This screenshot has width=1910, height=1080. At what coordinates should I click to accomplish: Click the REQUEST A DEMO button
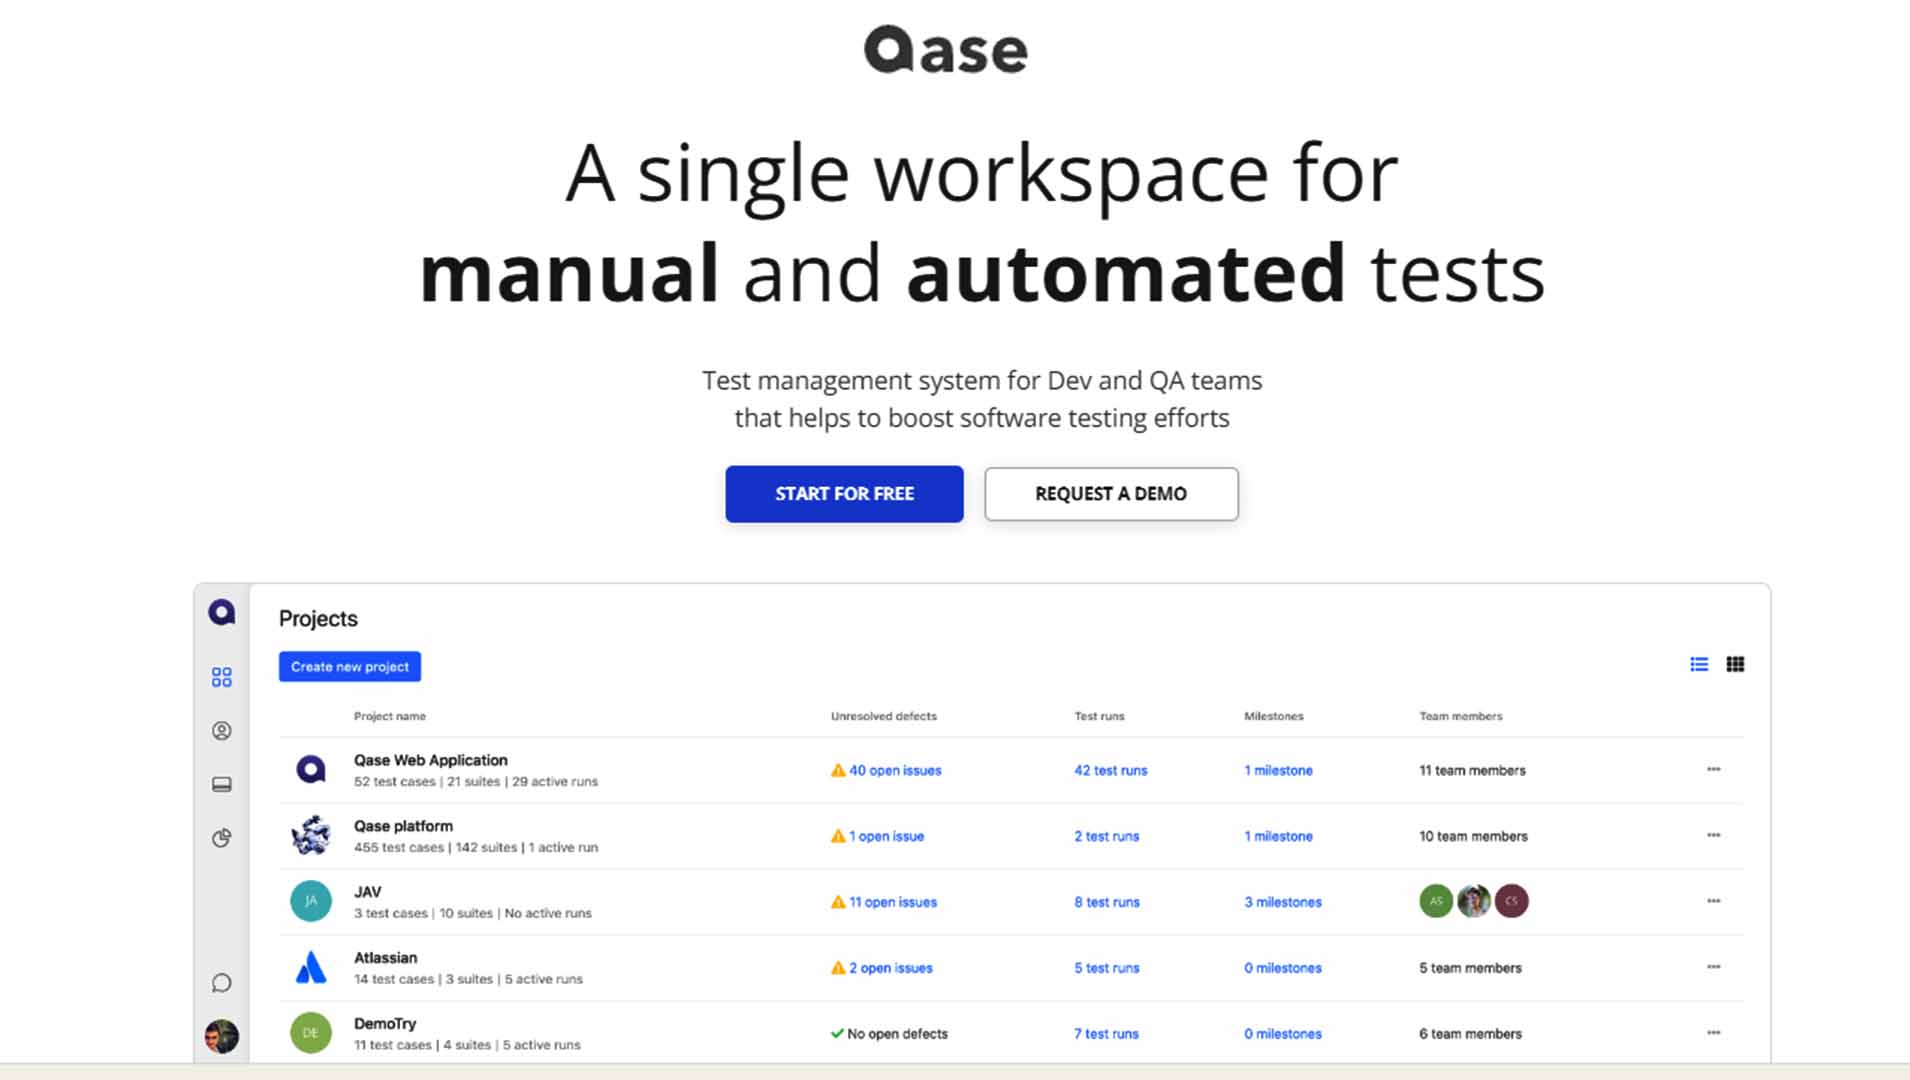pyautogui.click(x=1111, y=494)
